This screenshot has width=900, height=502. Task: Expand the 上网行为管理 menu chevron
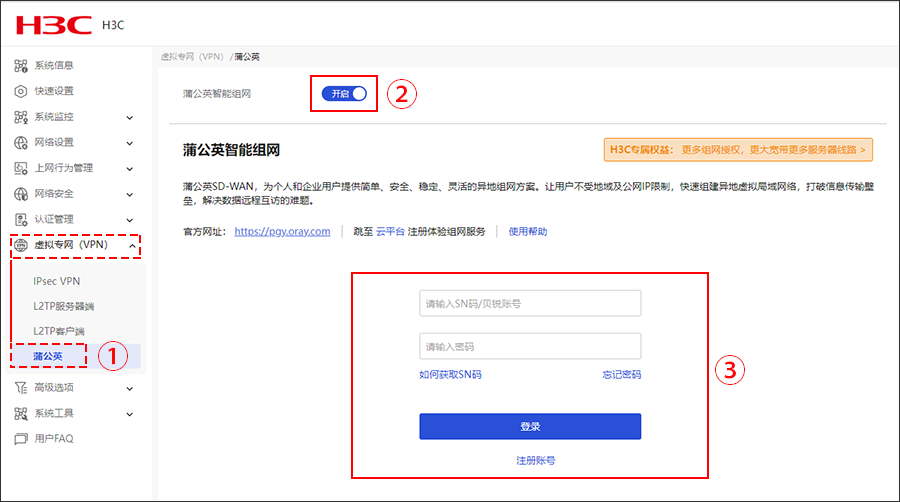click(x=130, y=169)
